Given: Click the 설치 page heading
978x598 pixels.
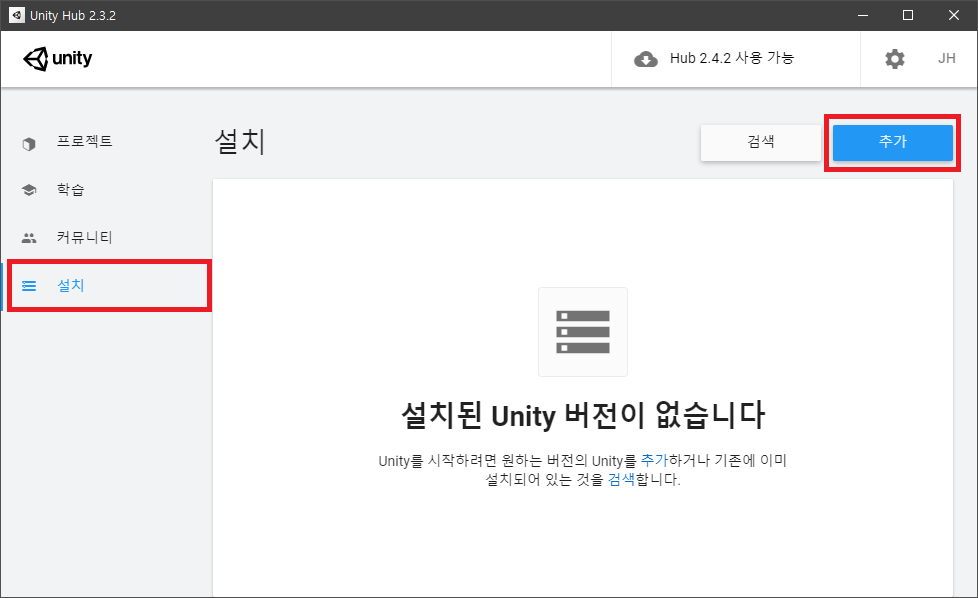Looking at the screenshot, I should click(240, 141).
